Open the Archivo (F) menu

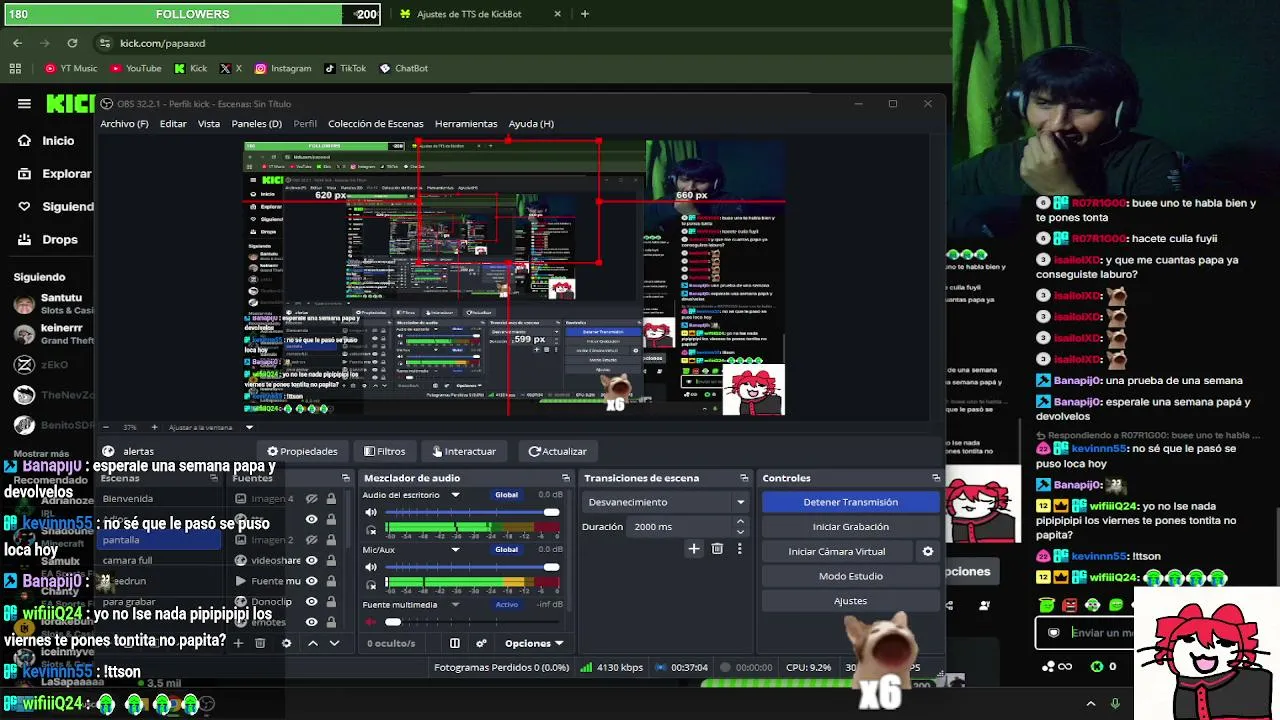124,123
